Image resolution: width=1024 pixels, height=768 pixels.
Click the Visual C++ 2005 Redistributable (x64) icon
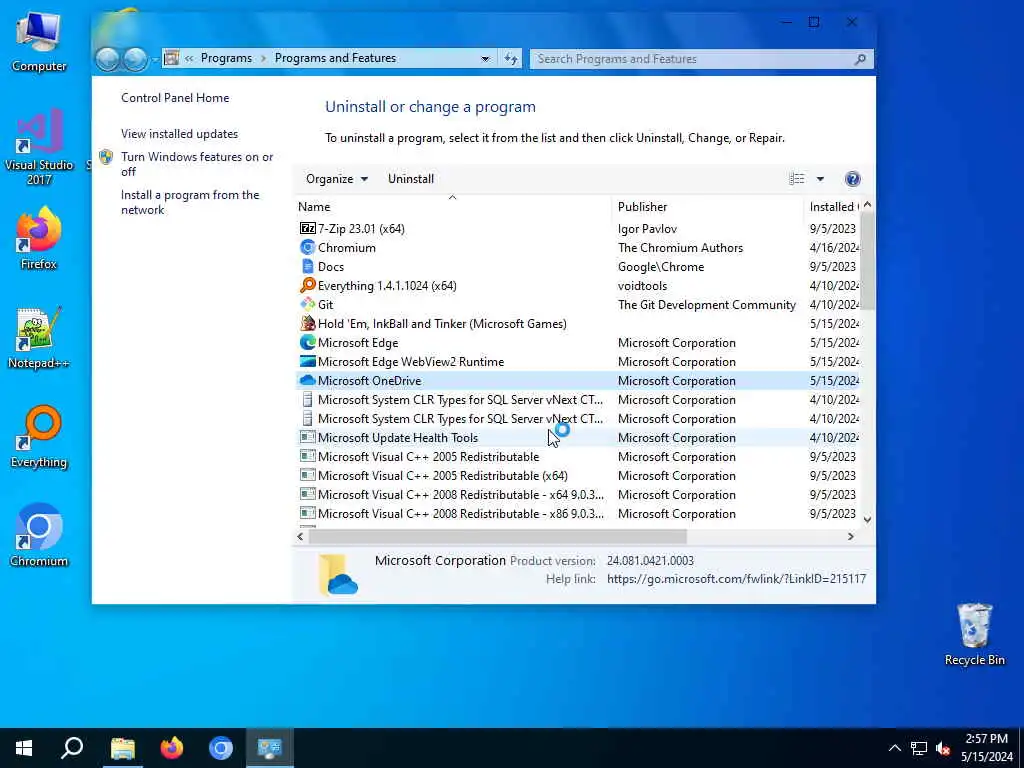(x=307, y=475)
